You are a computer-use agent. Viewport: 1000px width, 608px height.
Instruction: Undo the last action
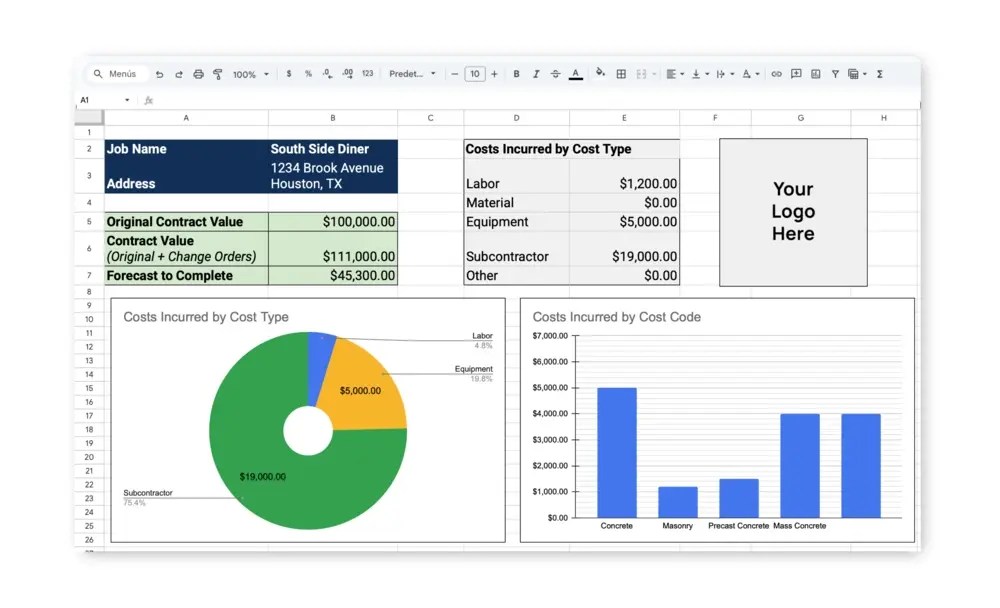[161, 74]
